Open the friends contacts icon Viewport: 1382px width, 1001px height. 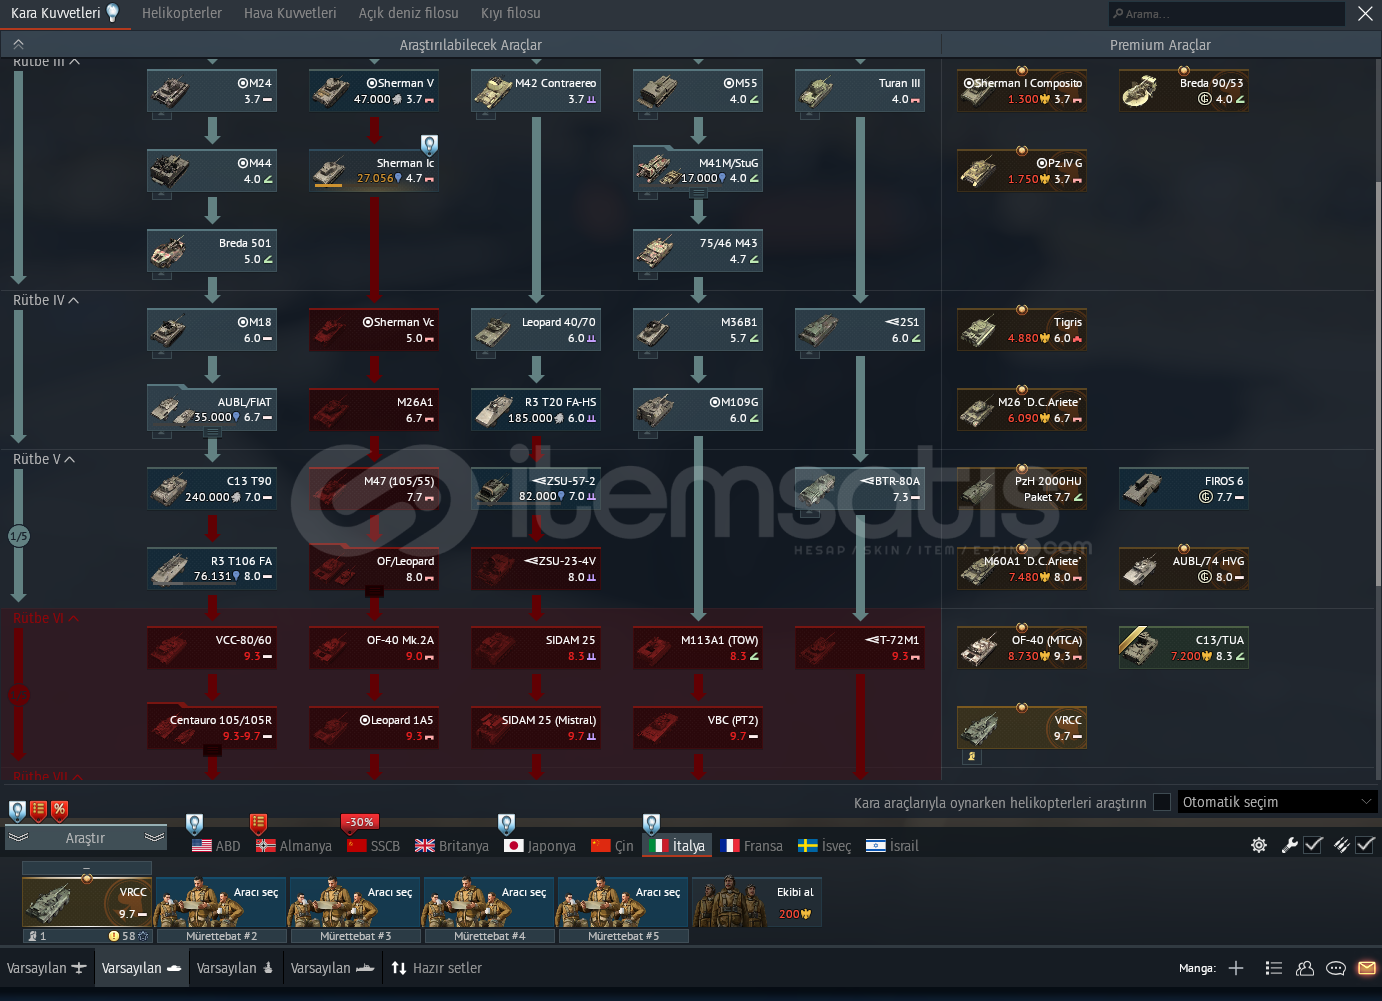pos(1305,968)
